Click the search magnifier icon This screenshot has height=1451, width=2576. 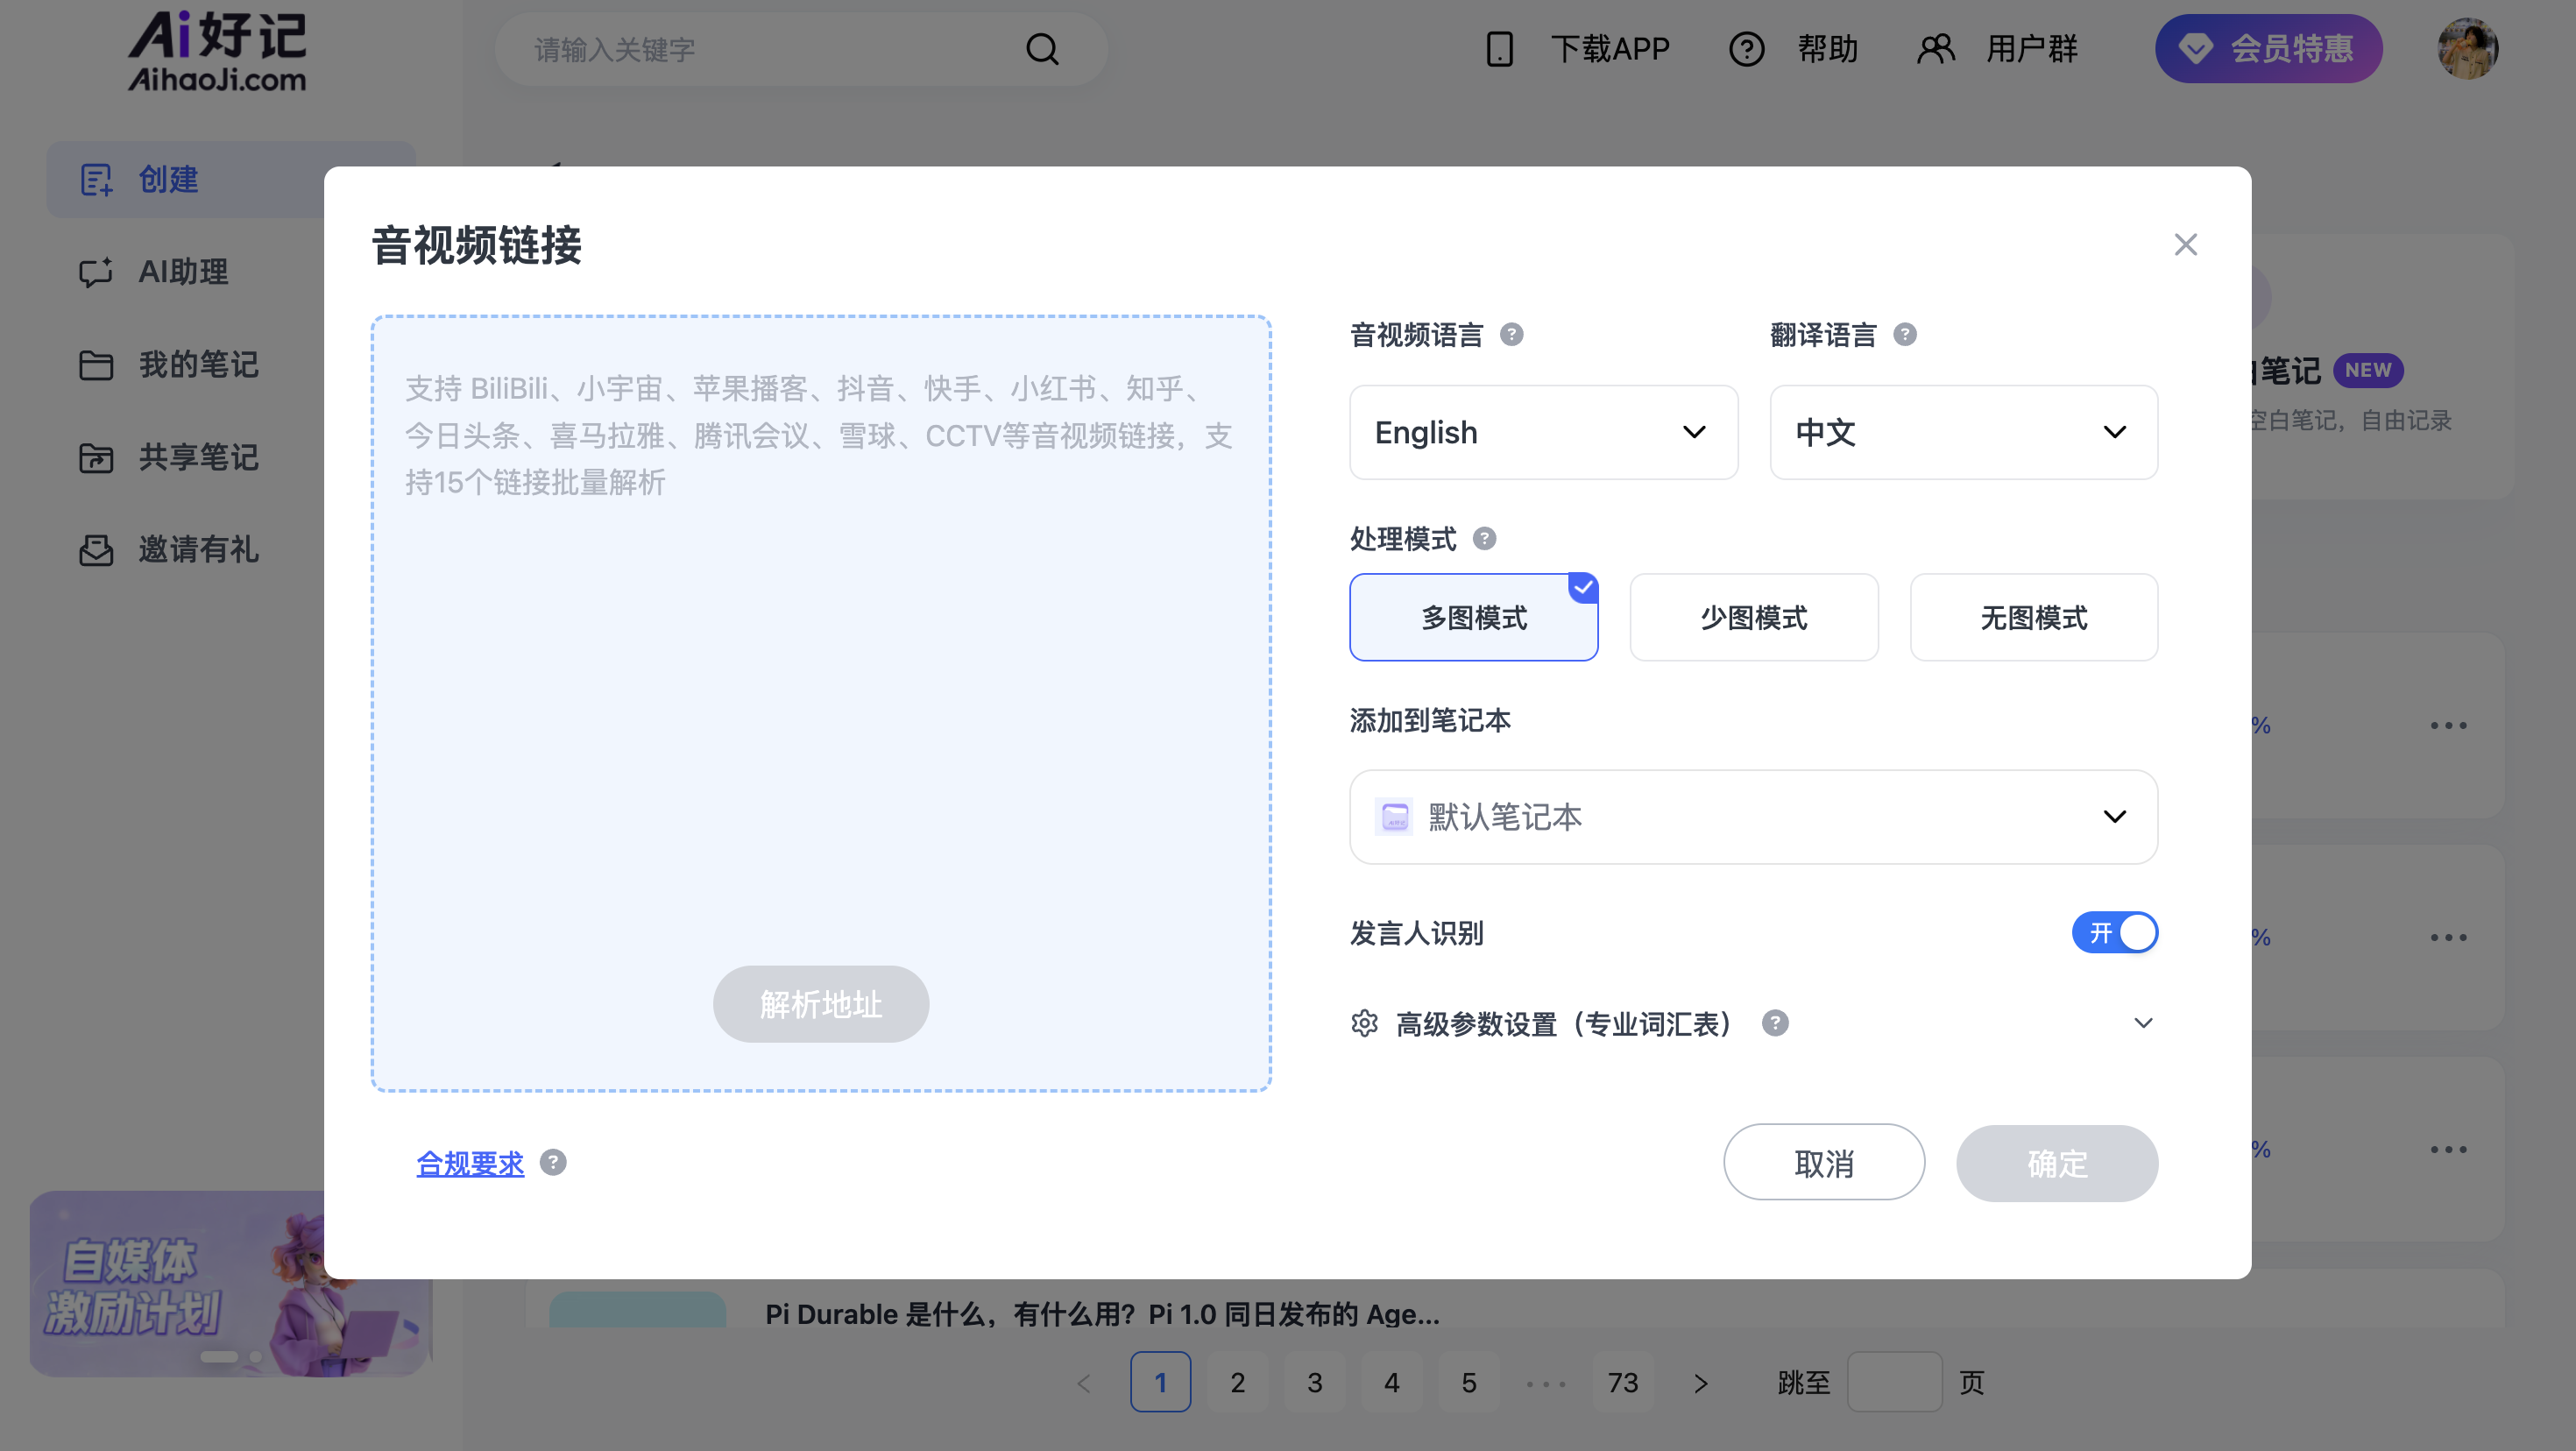coord(1042,49)
